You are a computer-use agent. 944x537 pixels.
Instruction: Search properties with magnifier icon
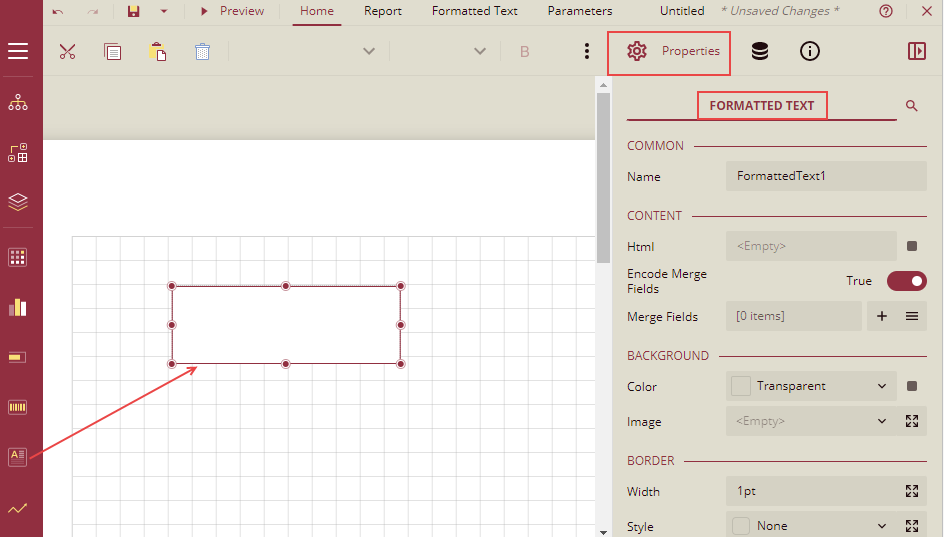(911, 106)
